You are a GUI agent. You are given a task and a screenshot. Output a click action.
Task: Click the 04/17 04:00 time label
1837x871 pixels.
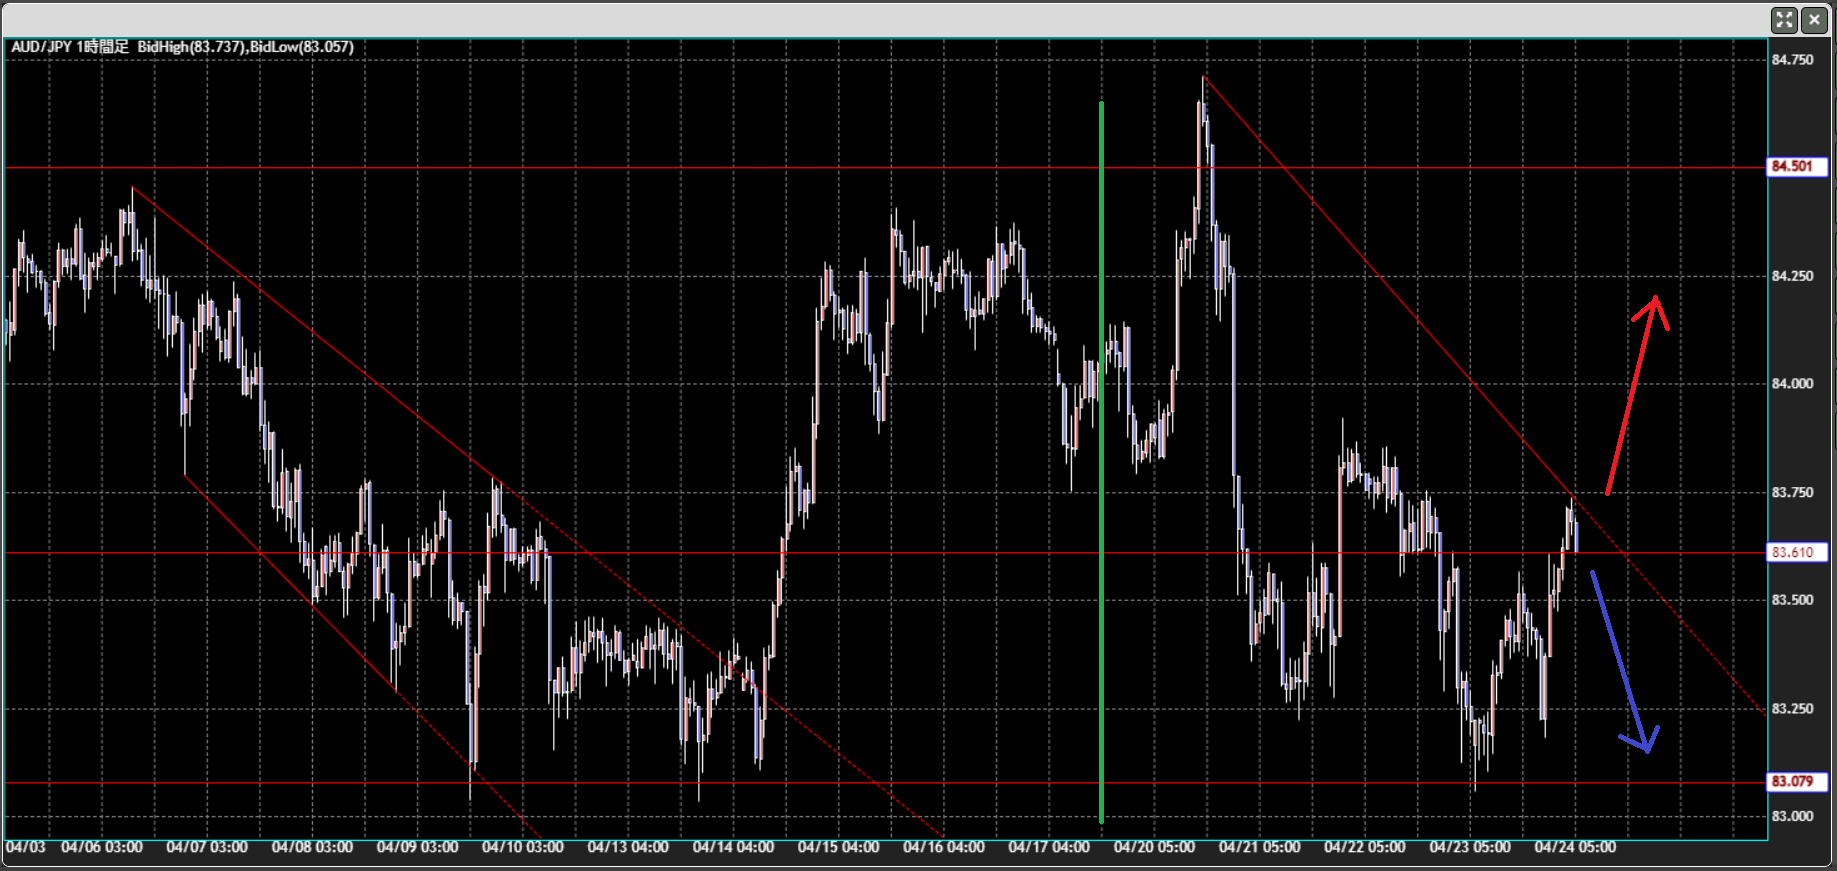pyautogui.click(x=1049, y=847)
